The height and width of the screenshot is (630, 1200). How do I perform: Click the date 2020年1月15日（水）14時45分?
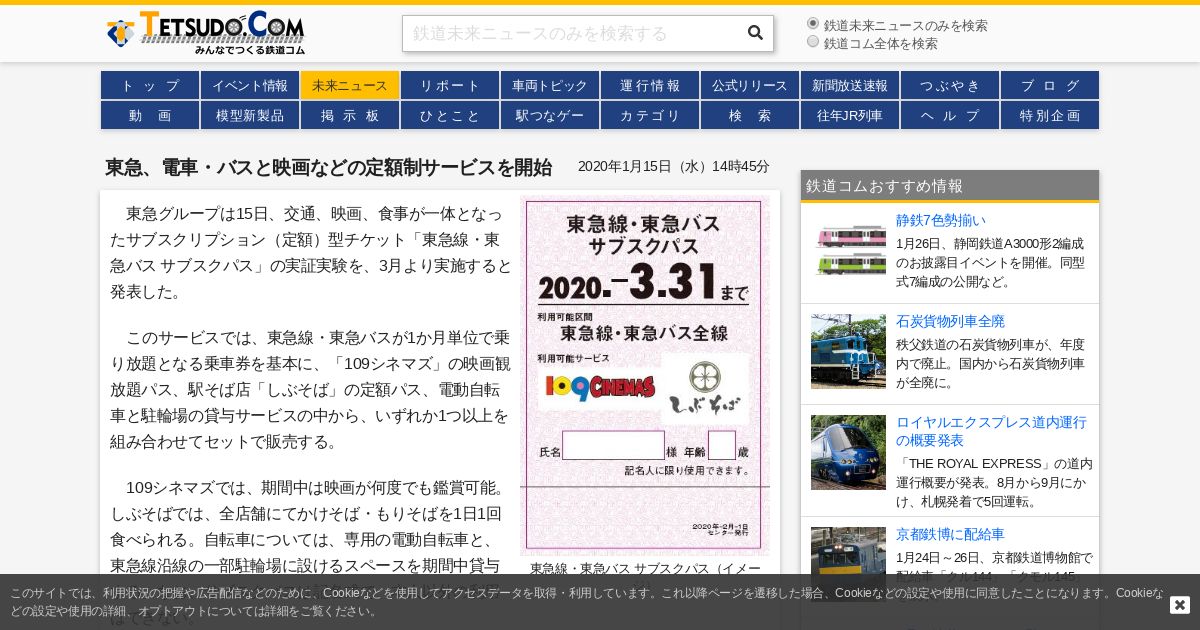674,166
